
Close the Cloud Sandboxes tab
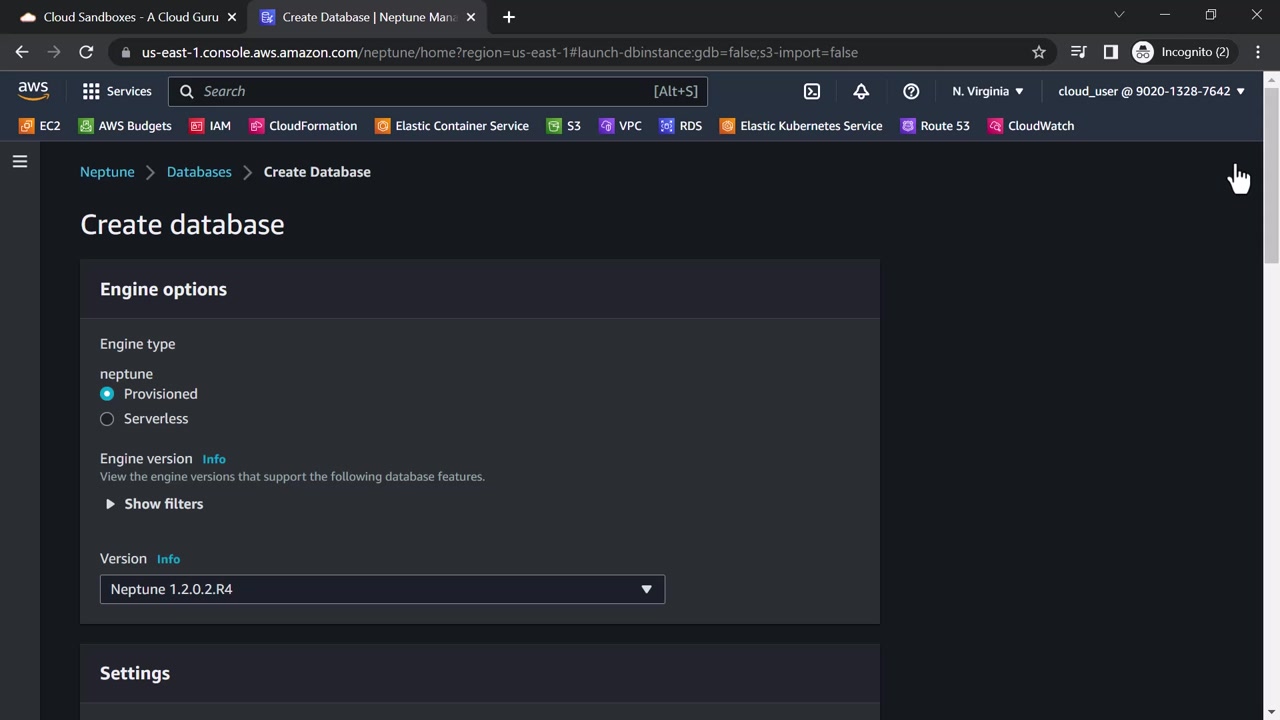point(232,17)
